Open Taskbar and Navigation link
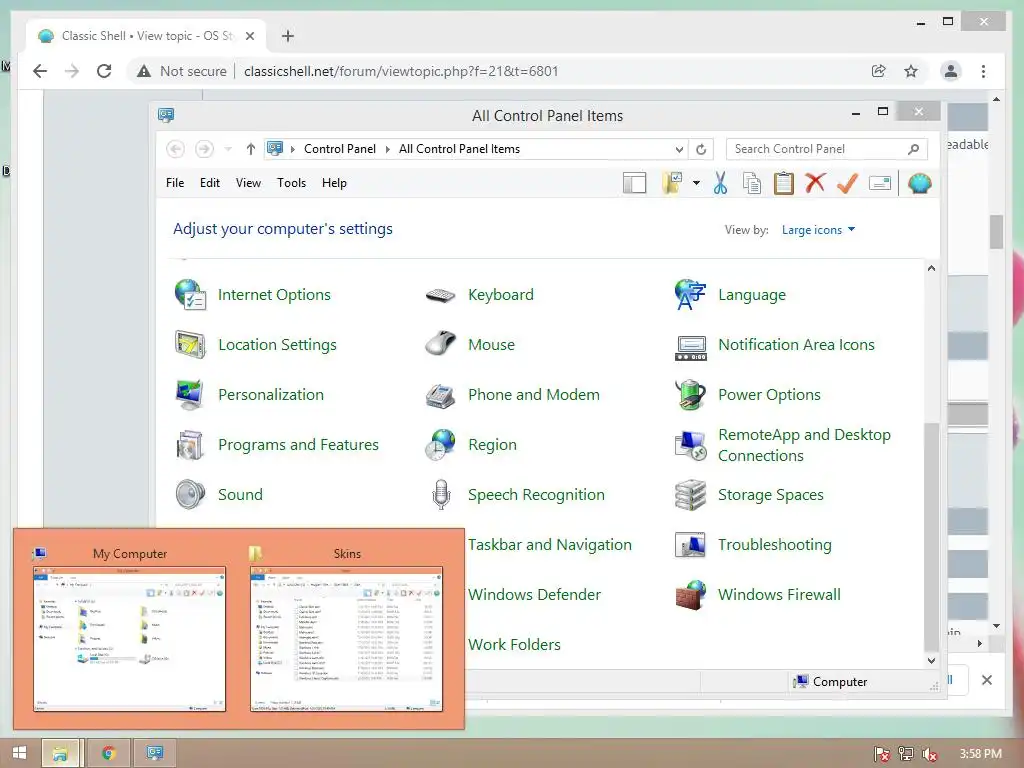Image resolution: width=1024 pixels, height=768 pixels. (x=549, y=545)
